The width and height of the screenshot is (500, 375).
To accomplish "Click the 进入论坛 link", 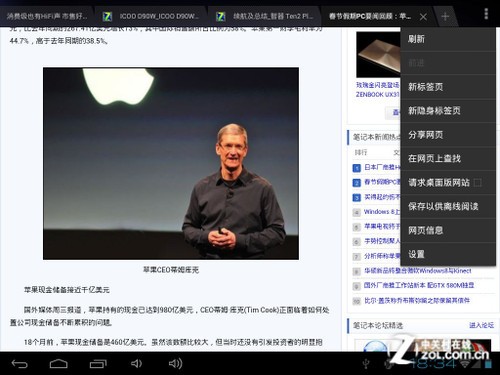I will click(481, 325).
